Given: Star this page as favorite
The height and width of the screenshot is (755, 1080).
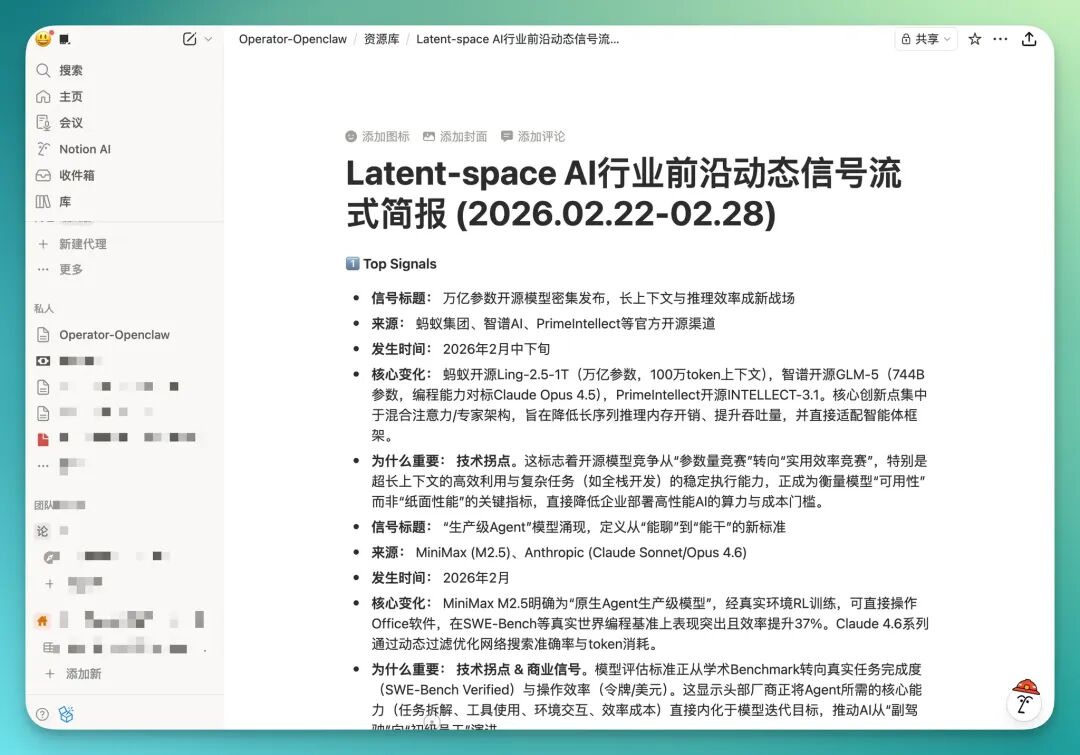Looking at the screenshot, I should [975, 39].
